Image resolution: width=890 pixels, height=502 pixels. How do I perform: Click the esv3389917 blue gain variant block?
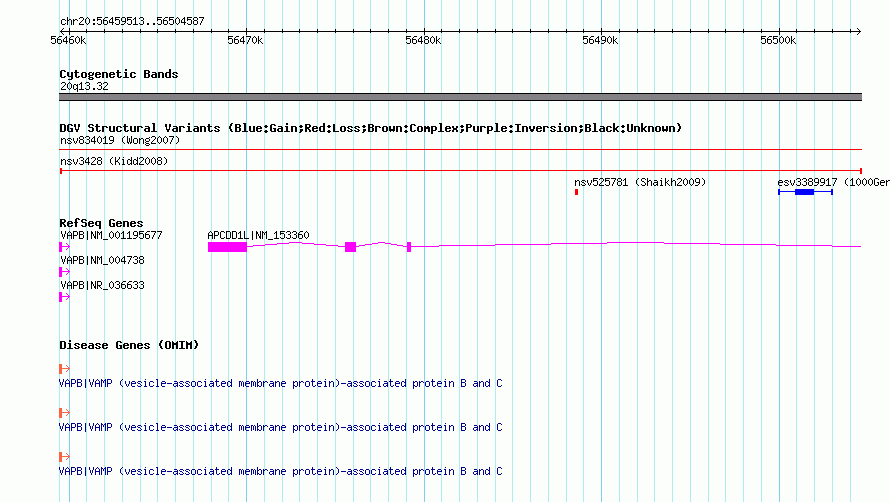point(804,192)
